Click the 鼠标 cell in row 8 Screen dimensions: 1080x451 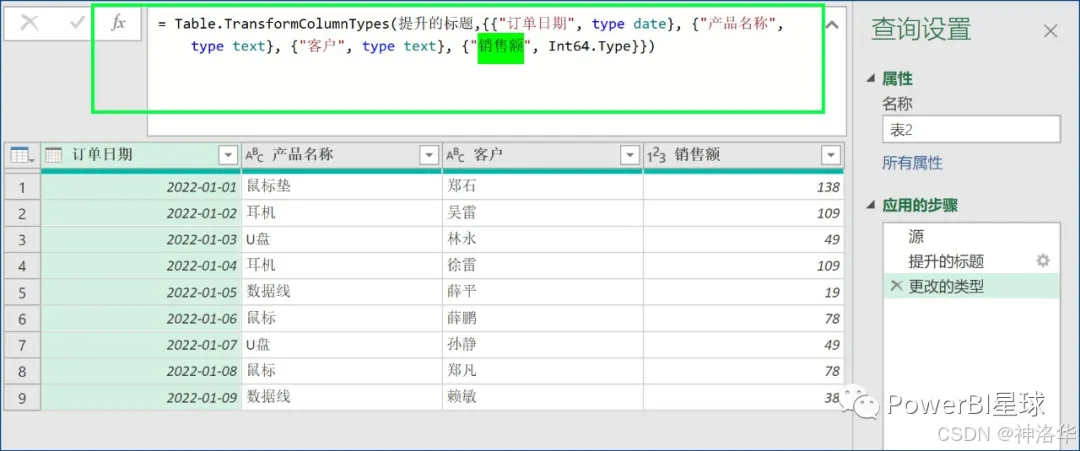(x=342, y=370)
